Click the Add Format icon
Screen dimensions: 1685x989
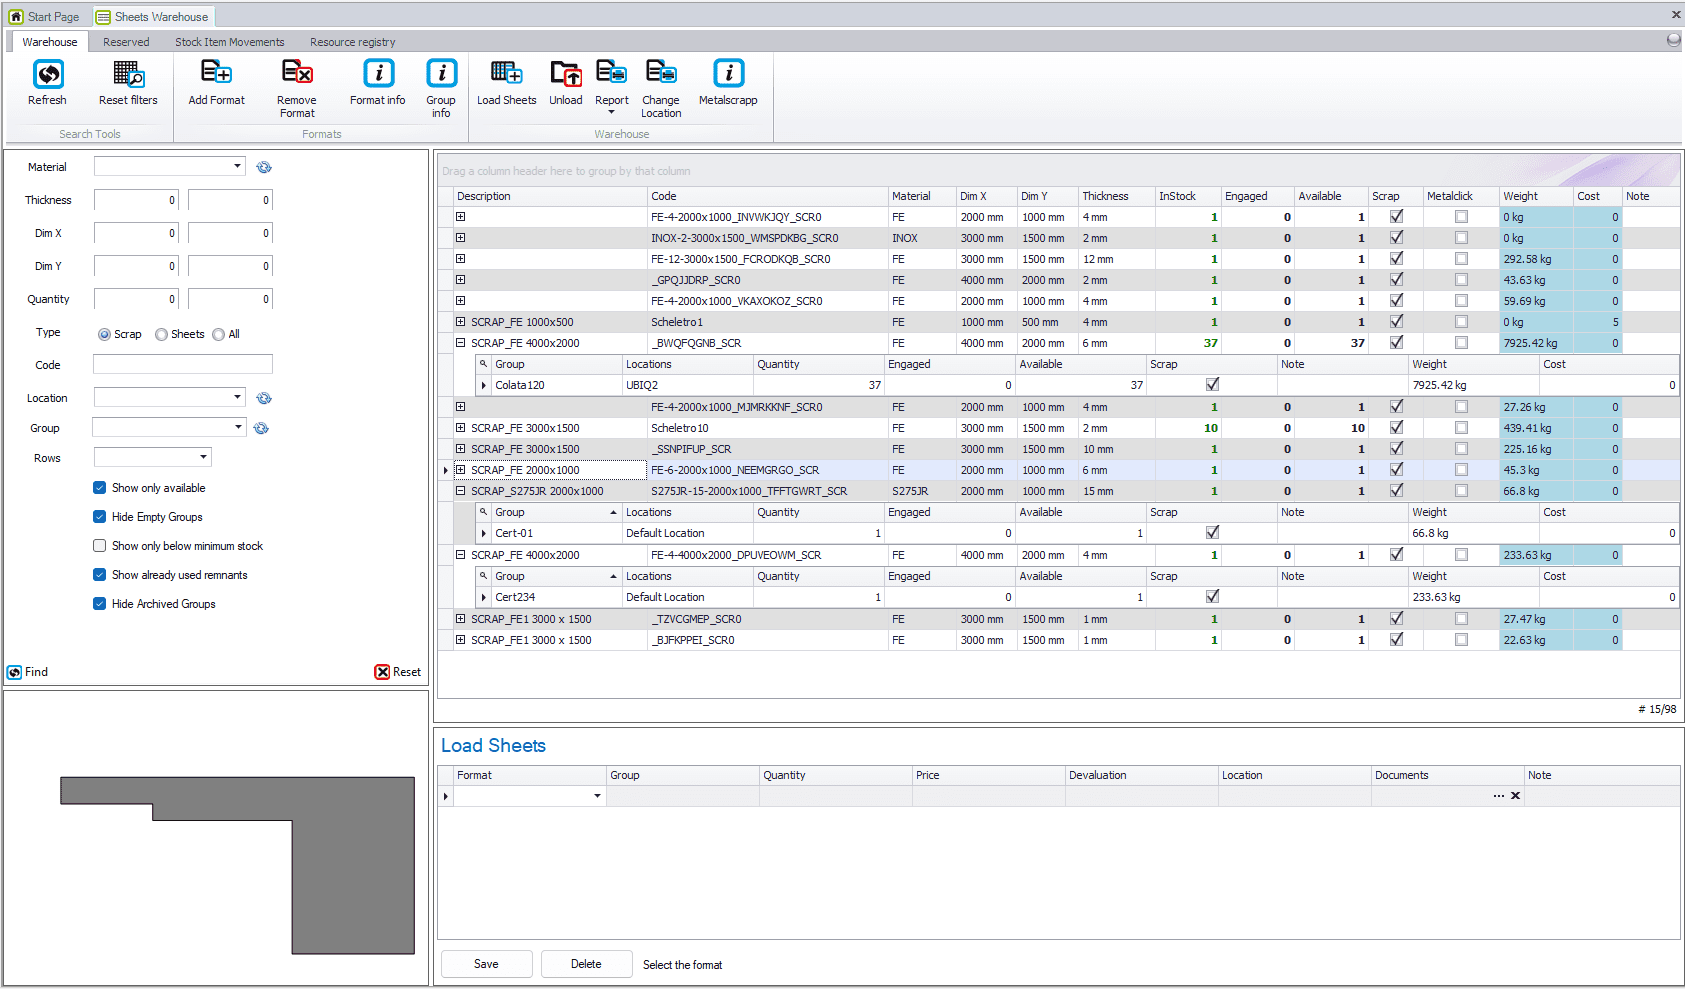coord(216,74)
